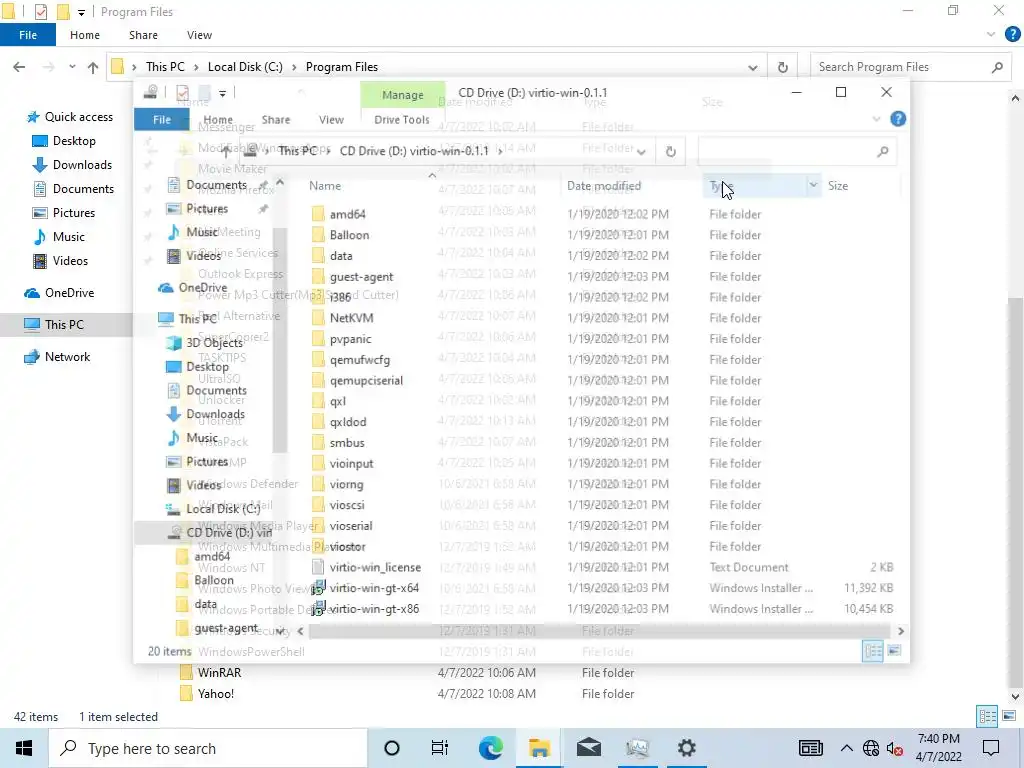
Task: Select guest-agent folder in file list
Action: pyautogui.click(x=361, y=277)
